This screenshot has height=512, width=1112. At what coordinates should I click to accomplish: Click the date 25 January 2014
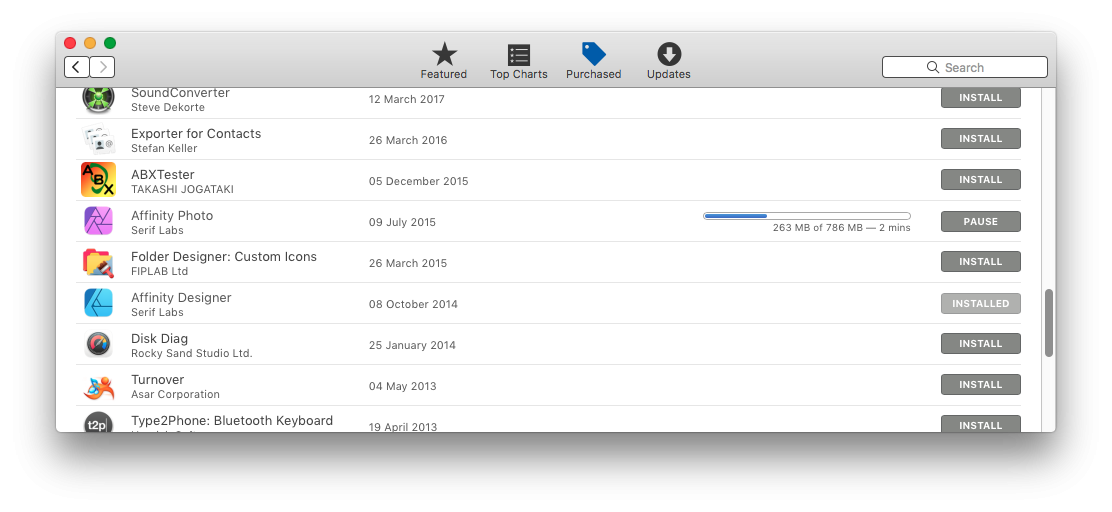coord(412,345)
